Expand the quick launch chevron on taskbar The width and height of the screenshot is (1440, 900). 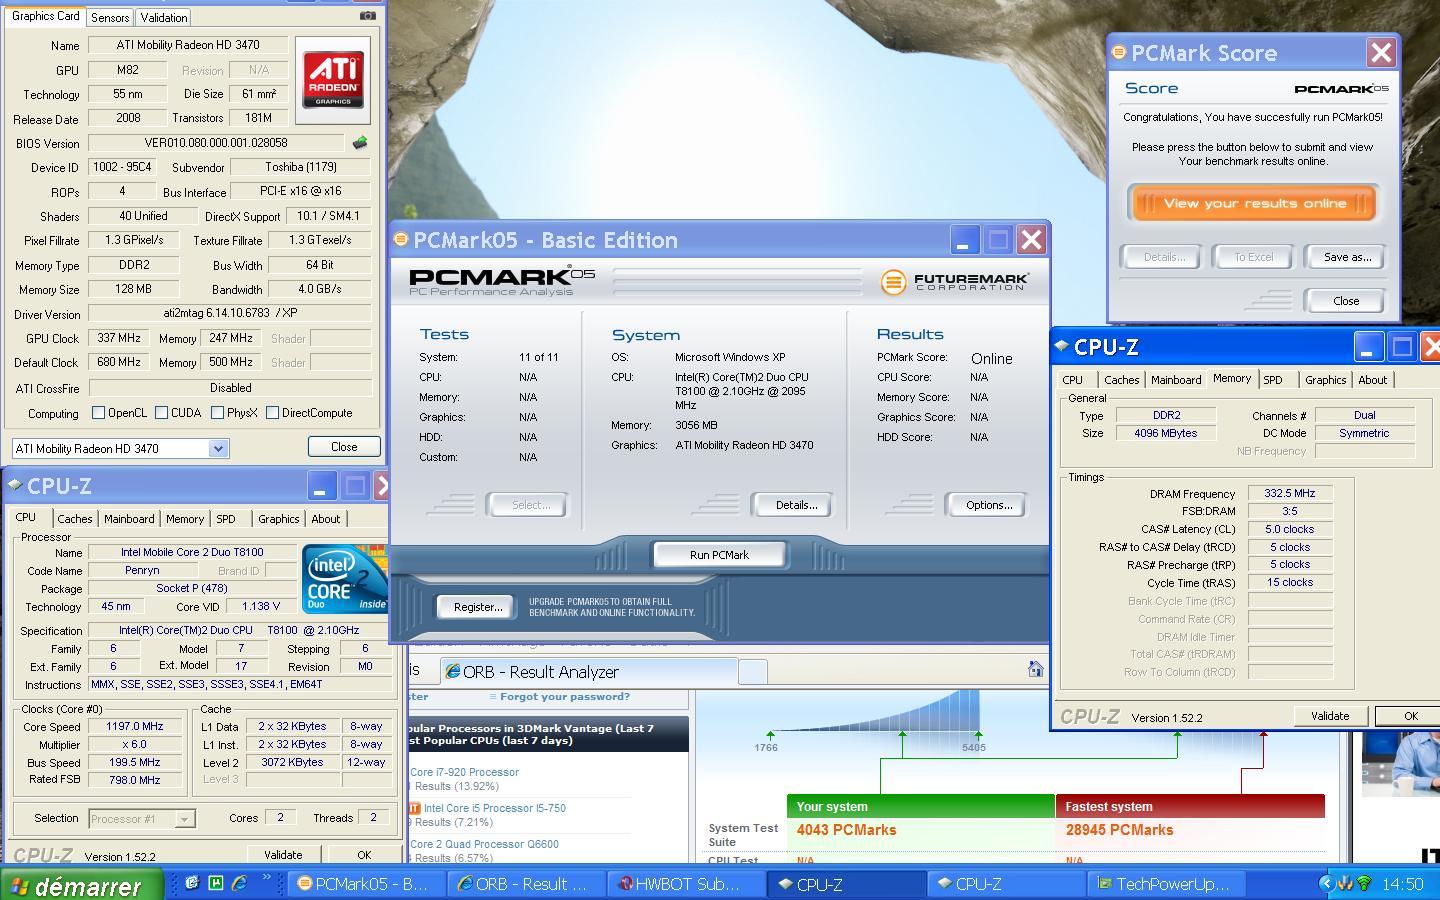(267, 880)
